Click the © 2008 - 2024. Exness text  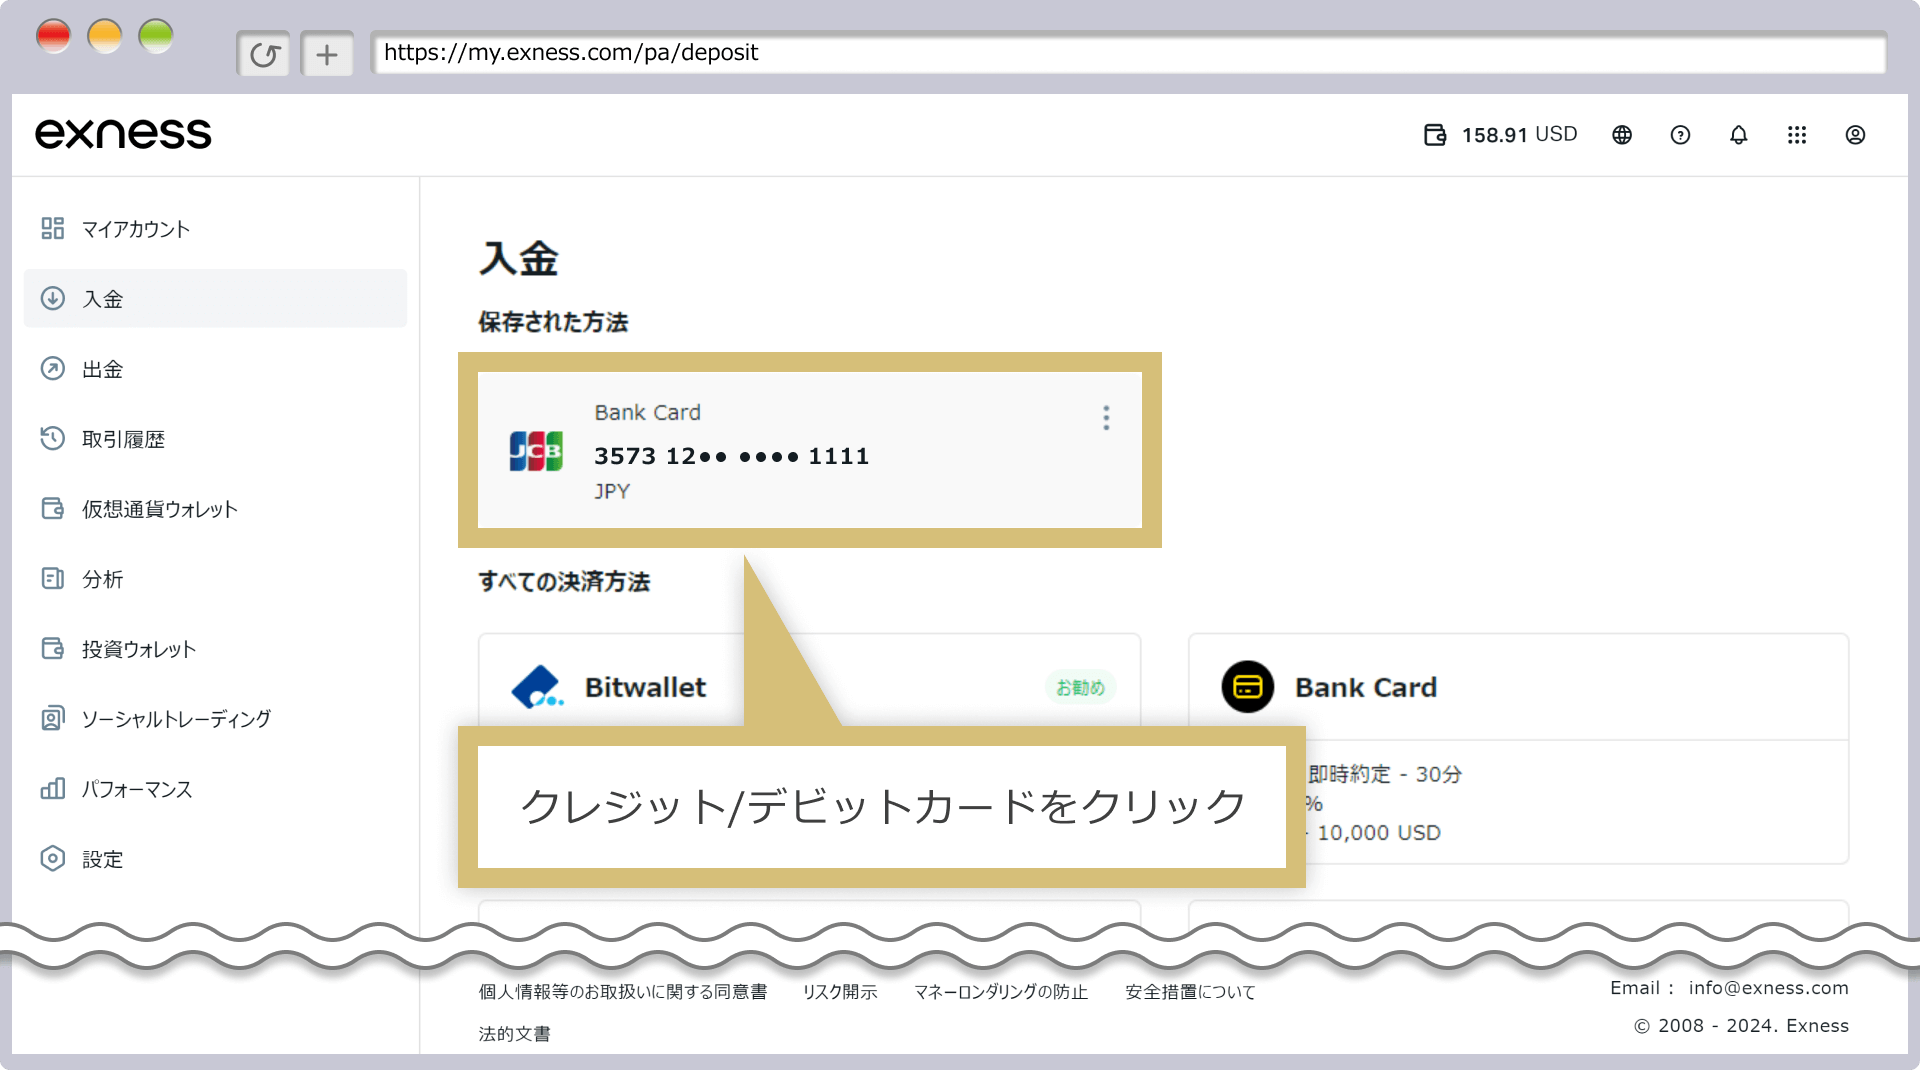[x=1741, y=1025]
